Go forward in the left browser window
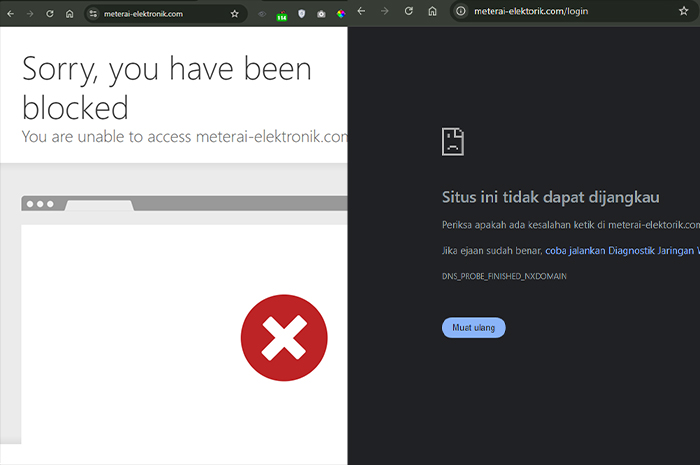 pyautogui.click(x=30, y=14)
